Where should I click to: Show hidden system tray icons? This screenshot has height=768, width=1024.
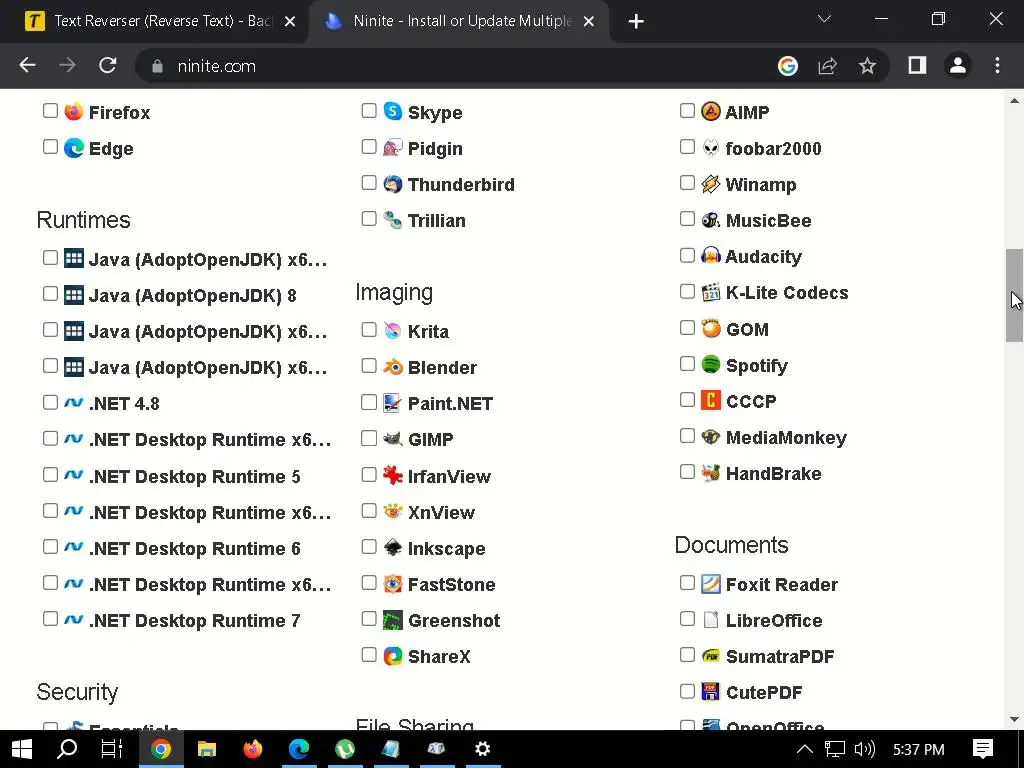coord(805,749)
